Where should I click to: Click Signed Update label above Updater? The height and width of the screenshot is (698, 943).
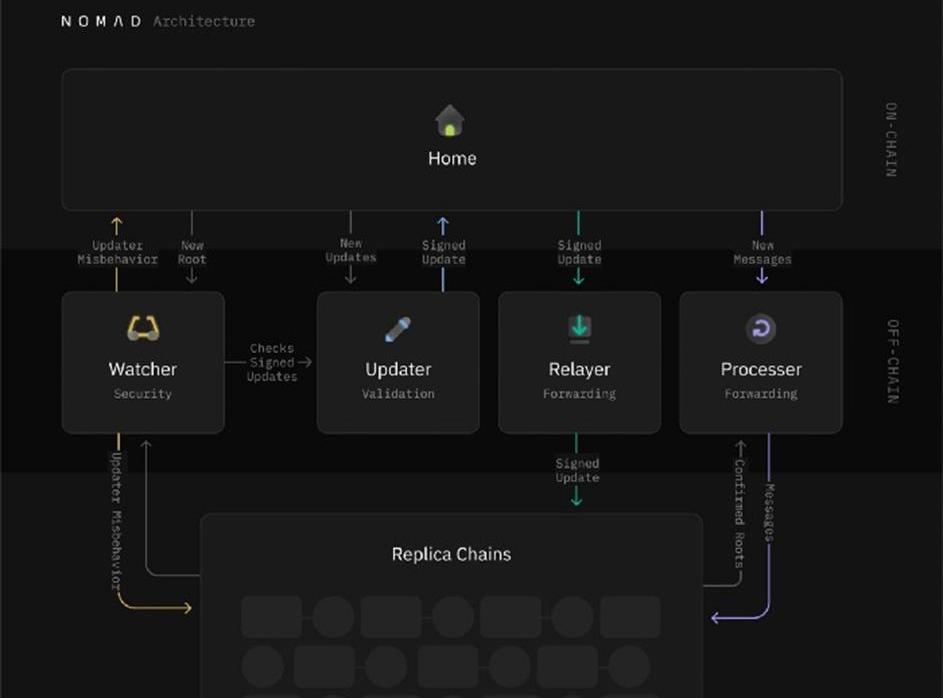pos(443,253)
